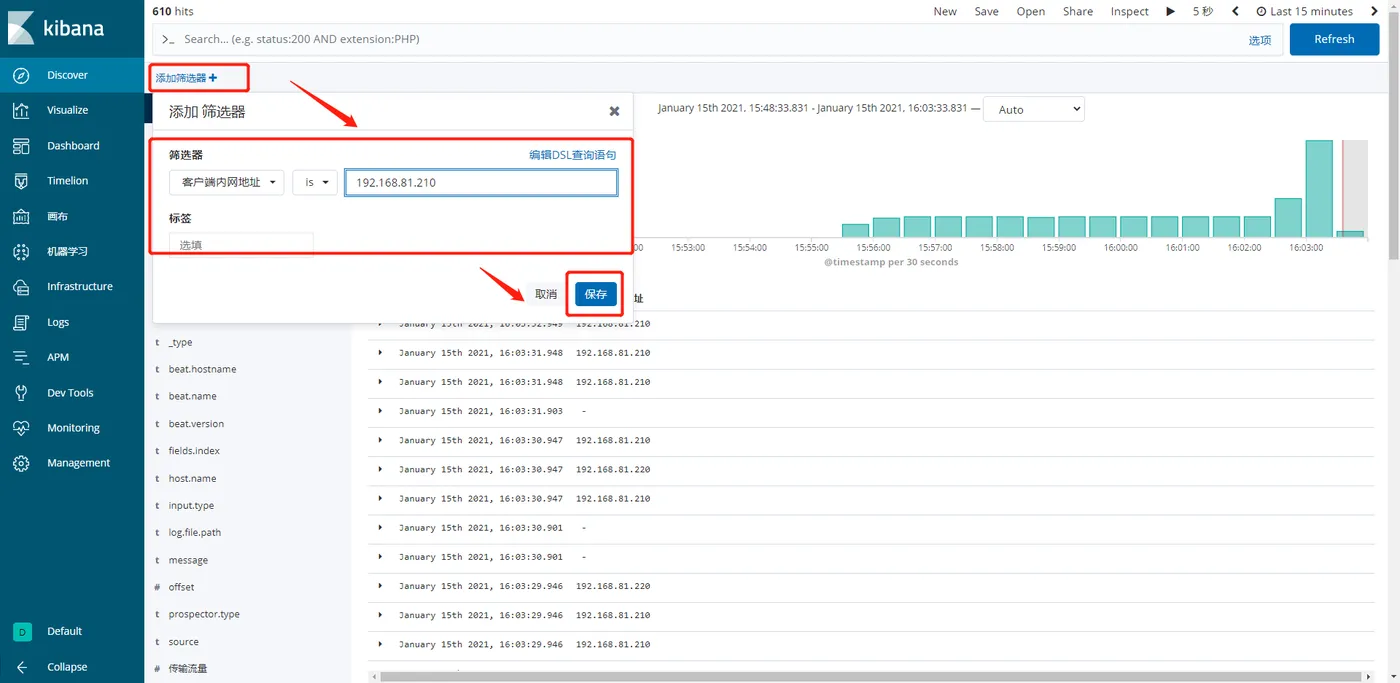Select message field
Screen dimensions: 1400x683
pos(188,560)
